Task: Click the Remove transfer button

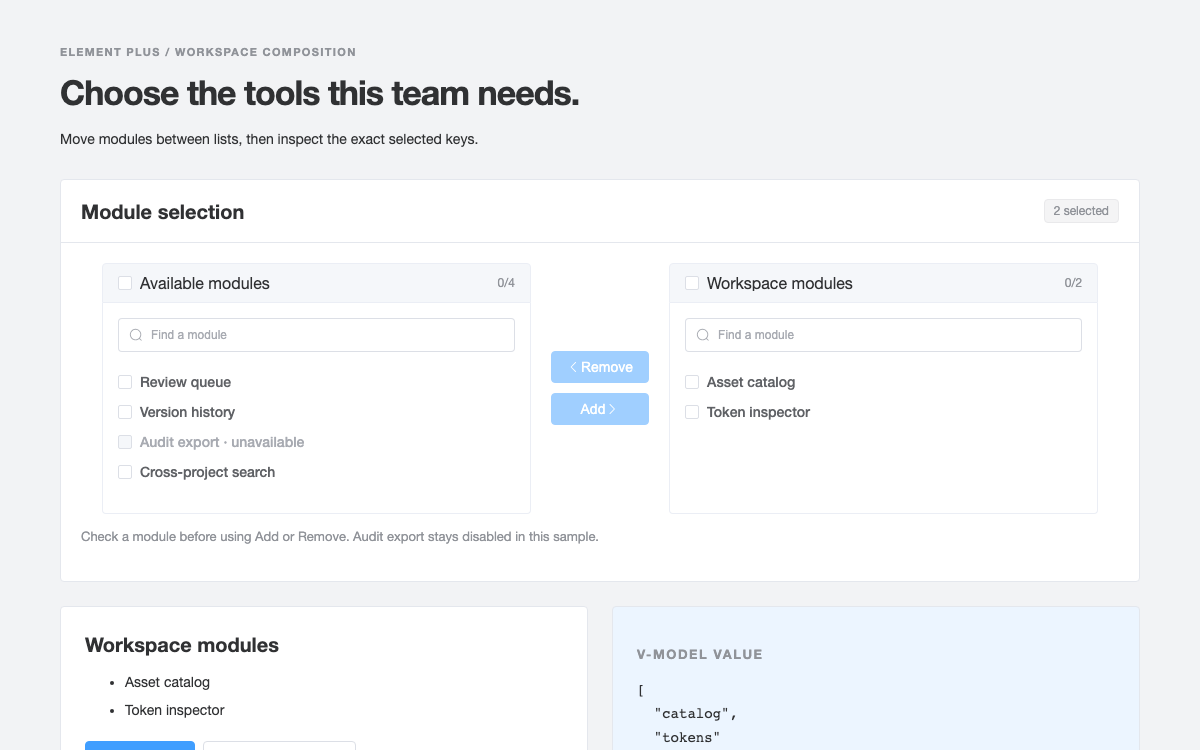Action: [600, 367]
